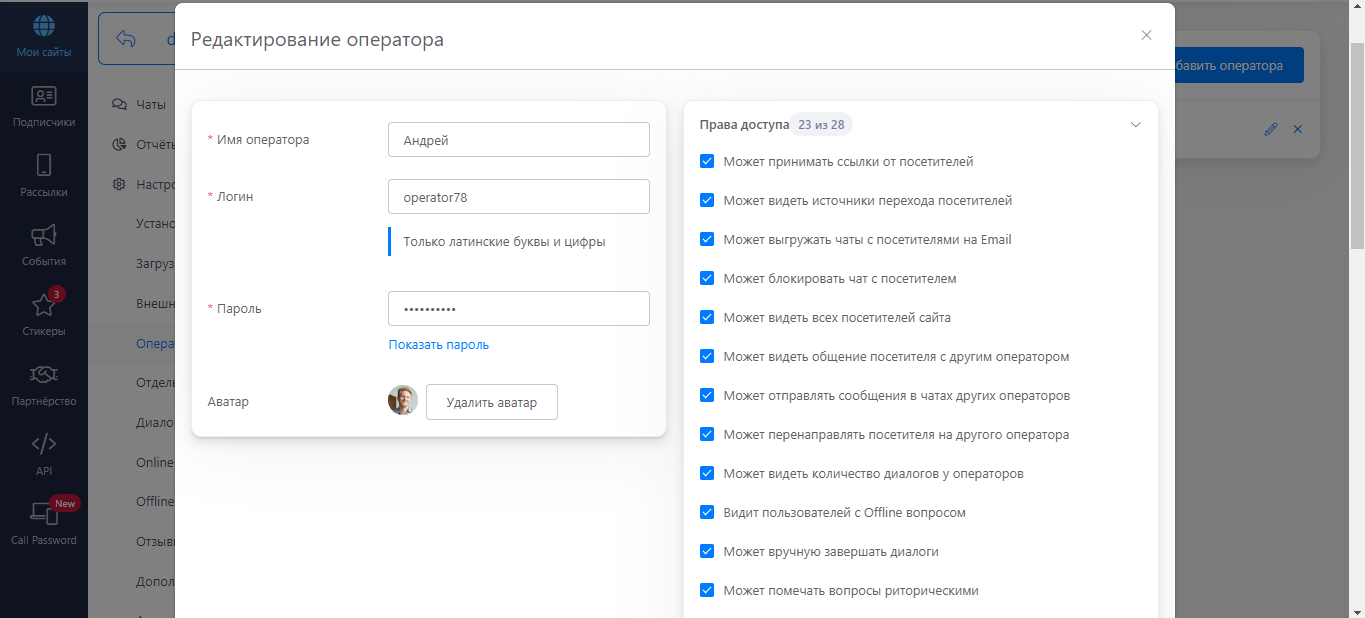Open the Подписчики sidebar icon
1365x618 pixels.
44,97
